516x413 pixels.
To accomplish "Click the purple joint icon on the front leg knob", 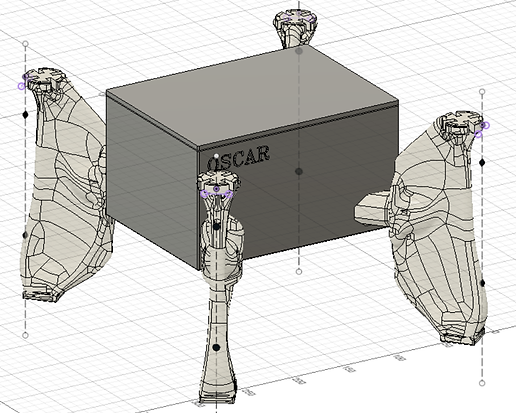I will [x=217, y=192].
